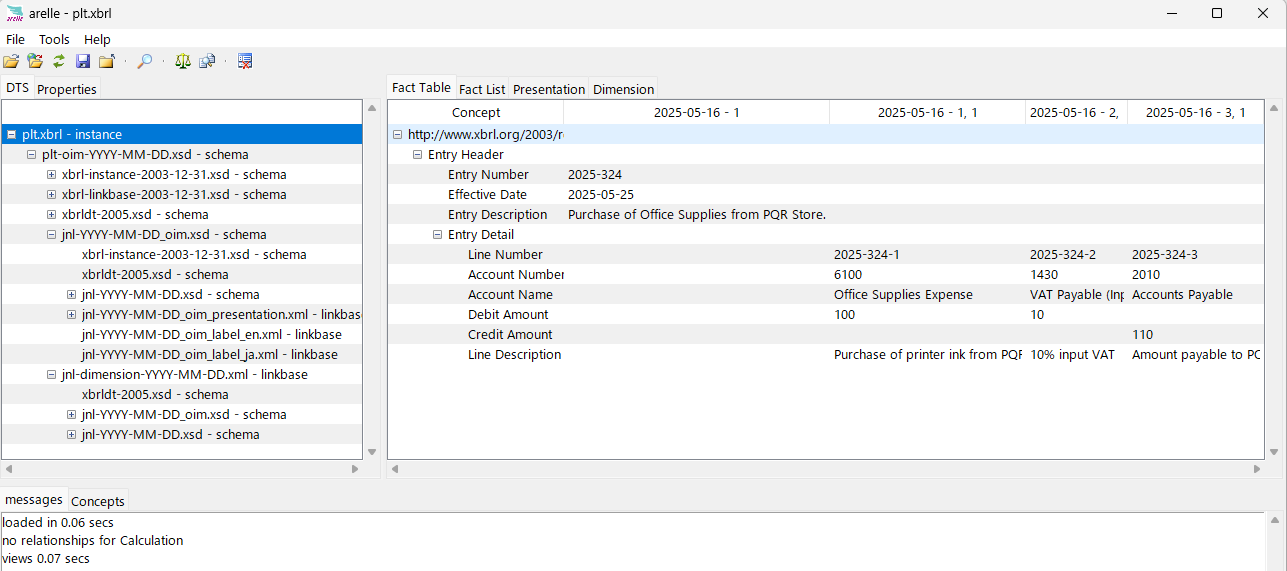The width and height of the screenshot is (1287, 571).
Task: Switch to the Concepts tab
Action: click(x=98, y=501)
